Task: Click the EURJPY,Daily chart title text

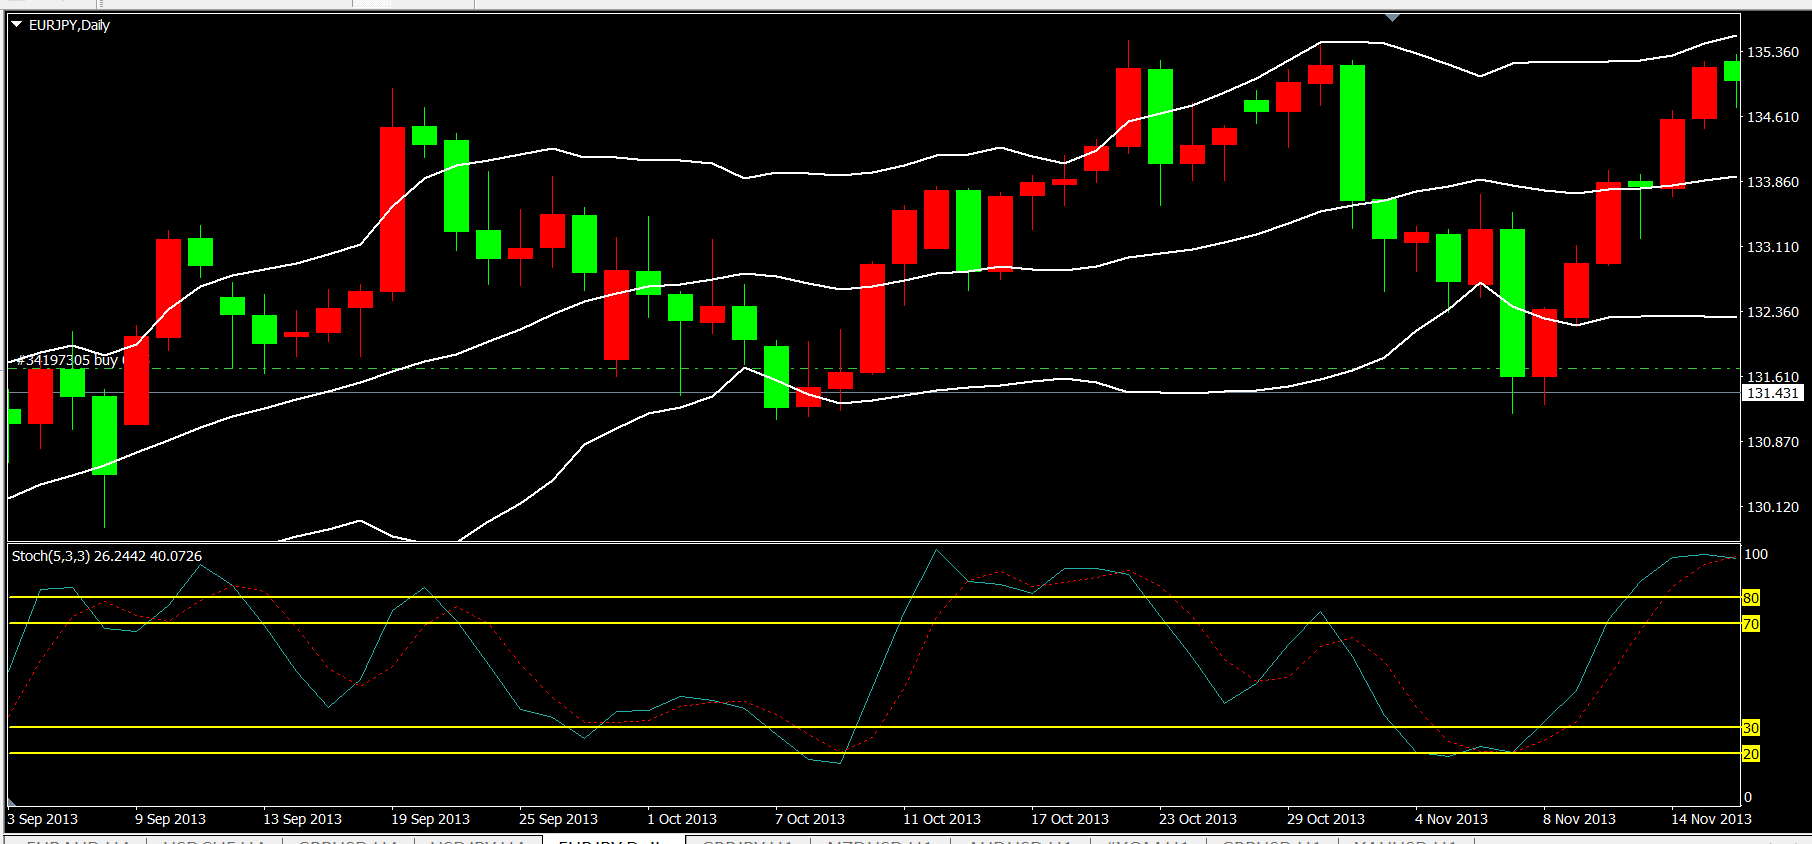Action: point(69,25)
